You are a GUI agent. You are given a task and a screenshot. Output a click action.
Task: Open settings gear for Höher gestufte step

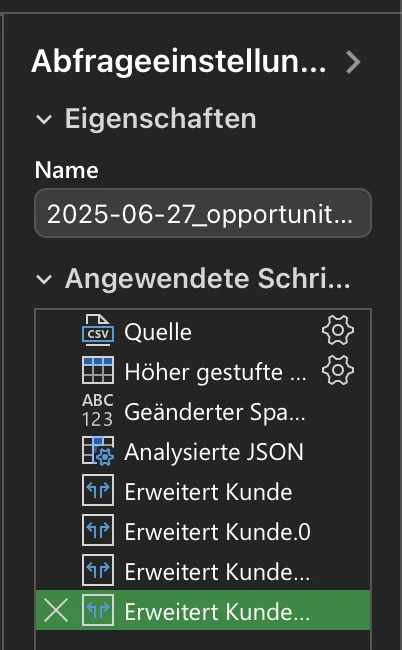click(338, 370)
